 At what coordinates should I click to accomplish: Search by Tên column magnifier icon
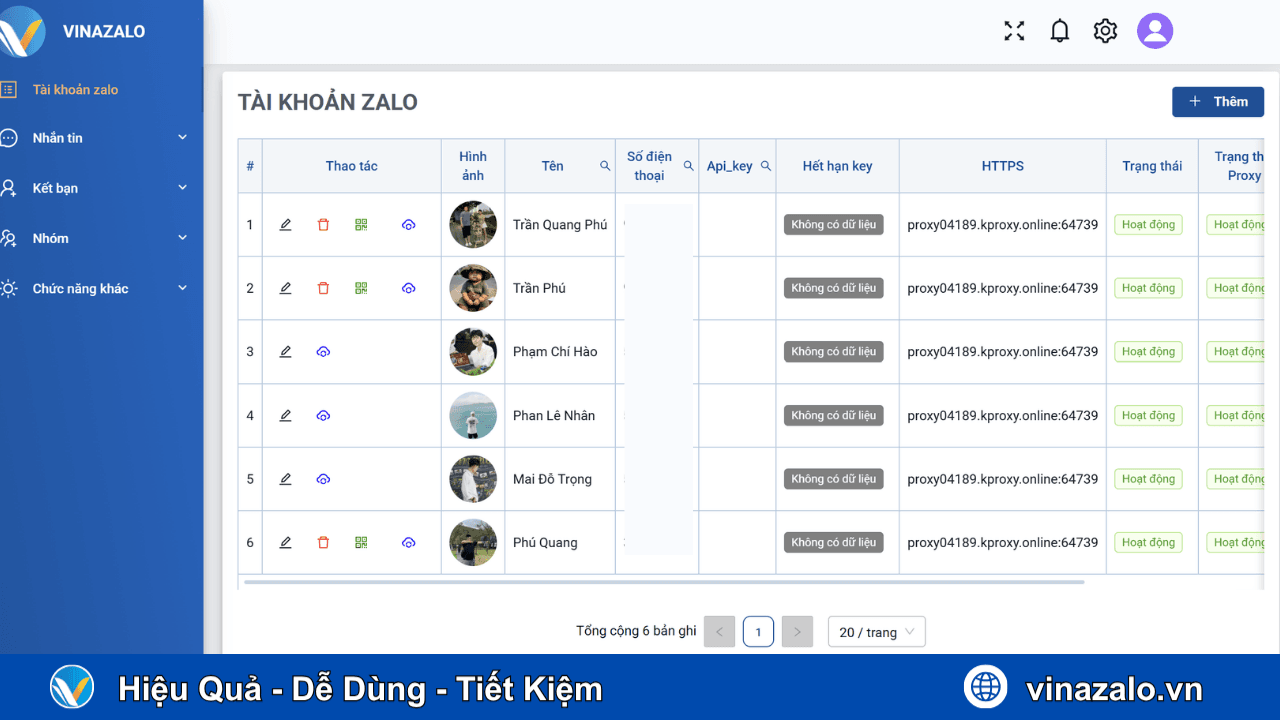click(605, 166)
